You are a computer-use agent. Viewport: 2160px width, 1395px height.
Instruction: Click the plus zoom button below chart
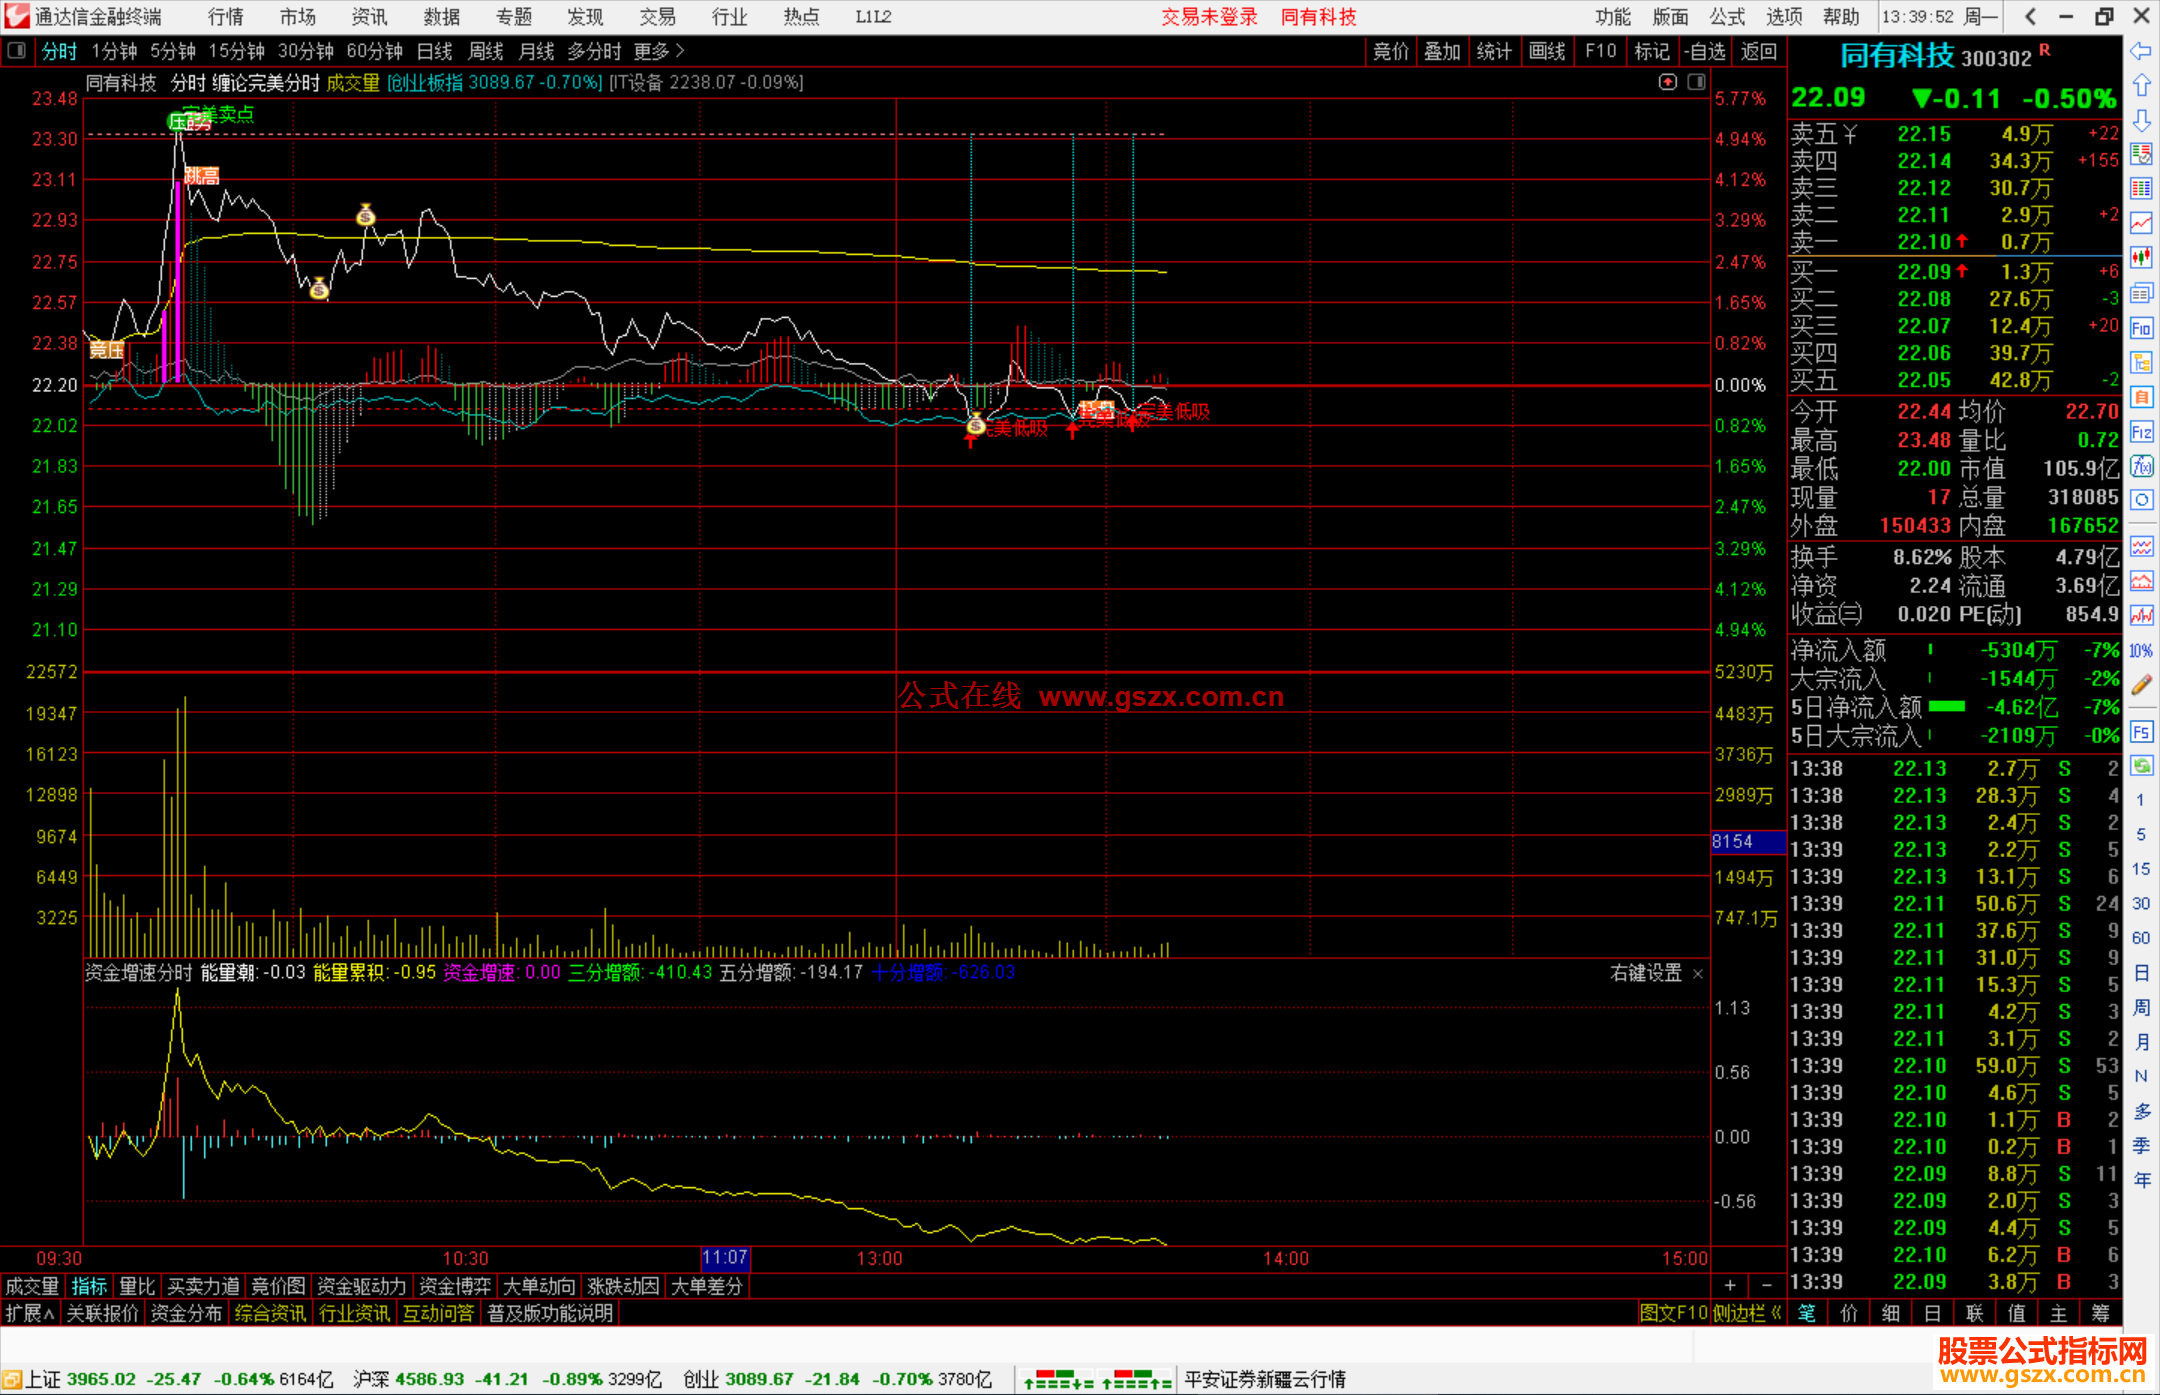tap(1730, 1286)
